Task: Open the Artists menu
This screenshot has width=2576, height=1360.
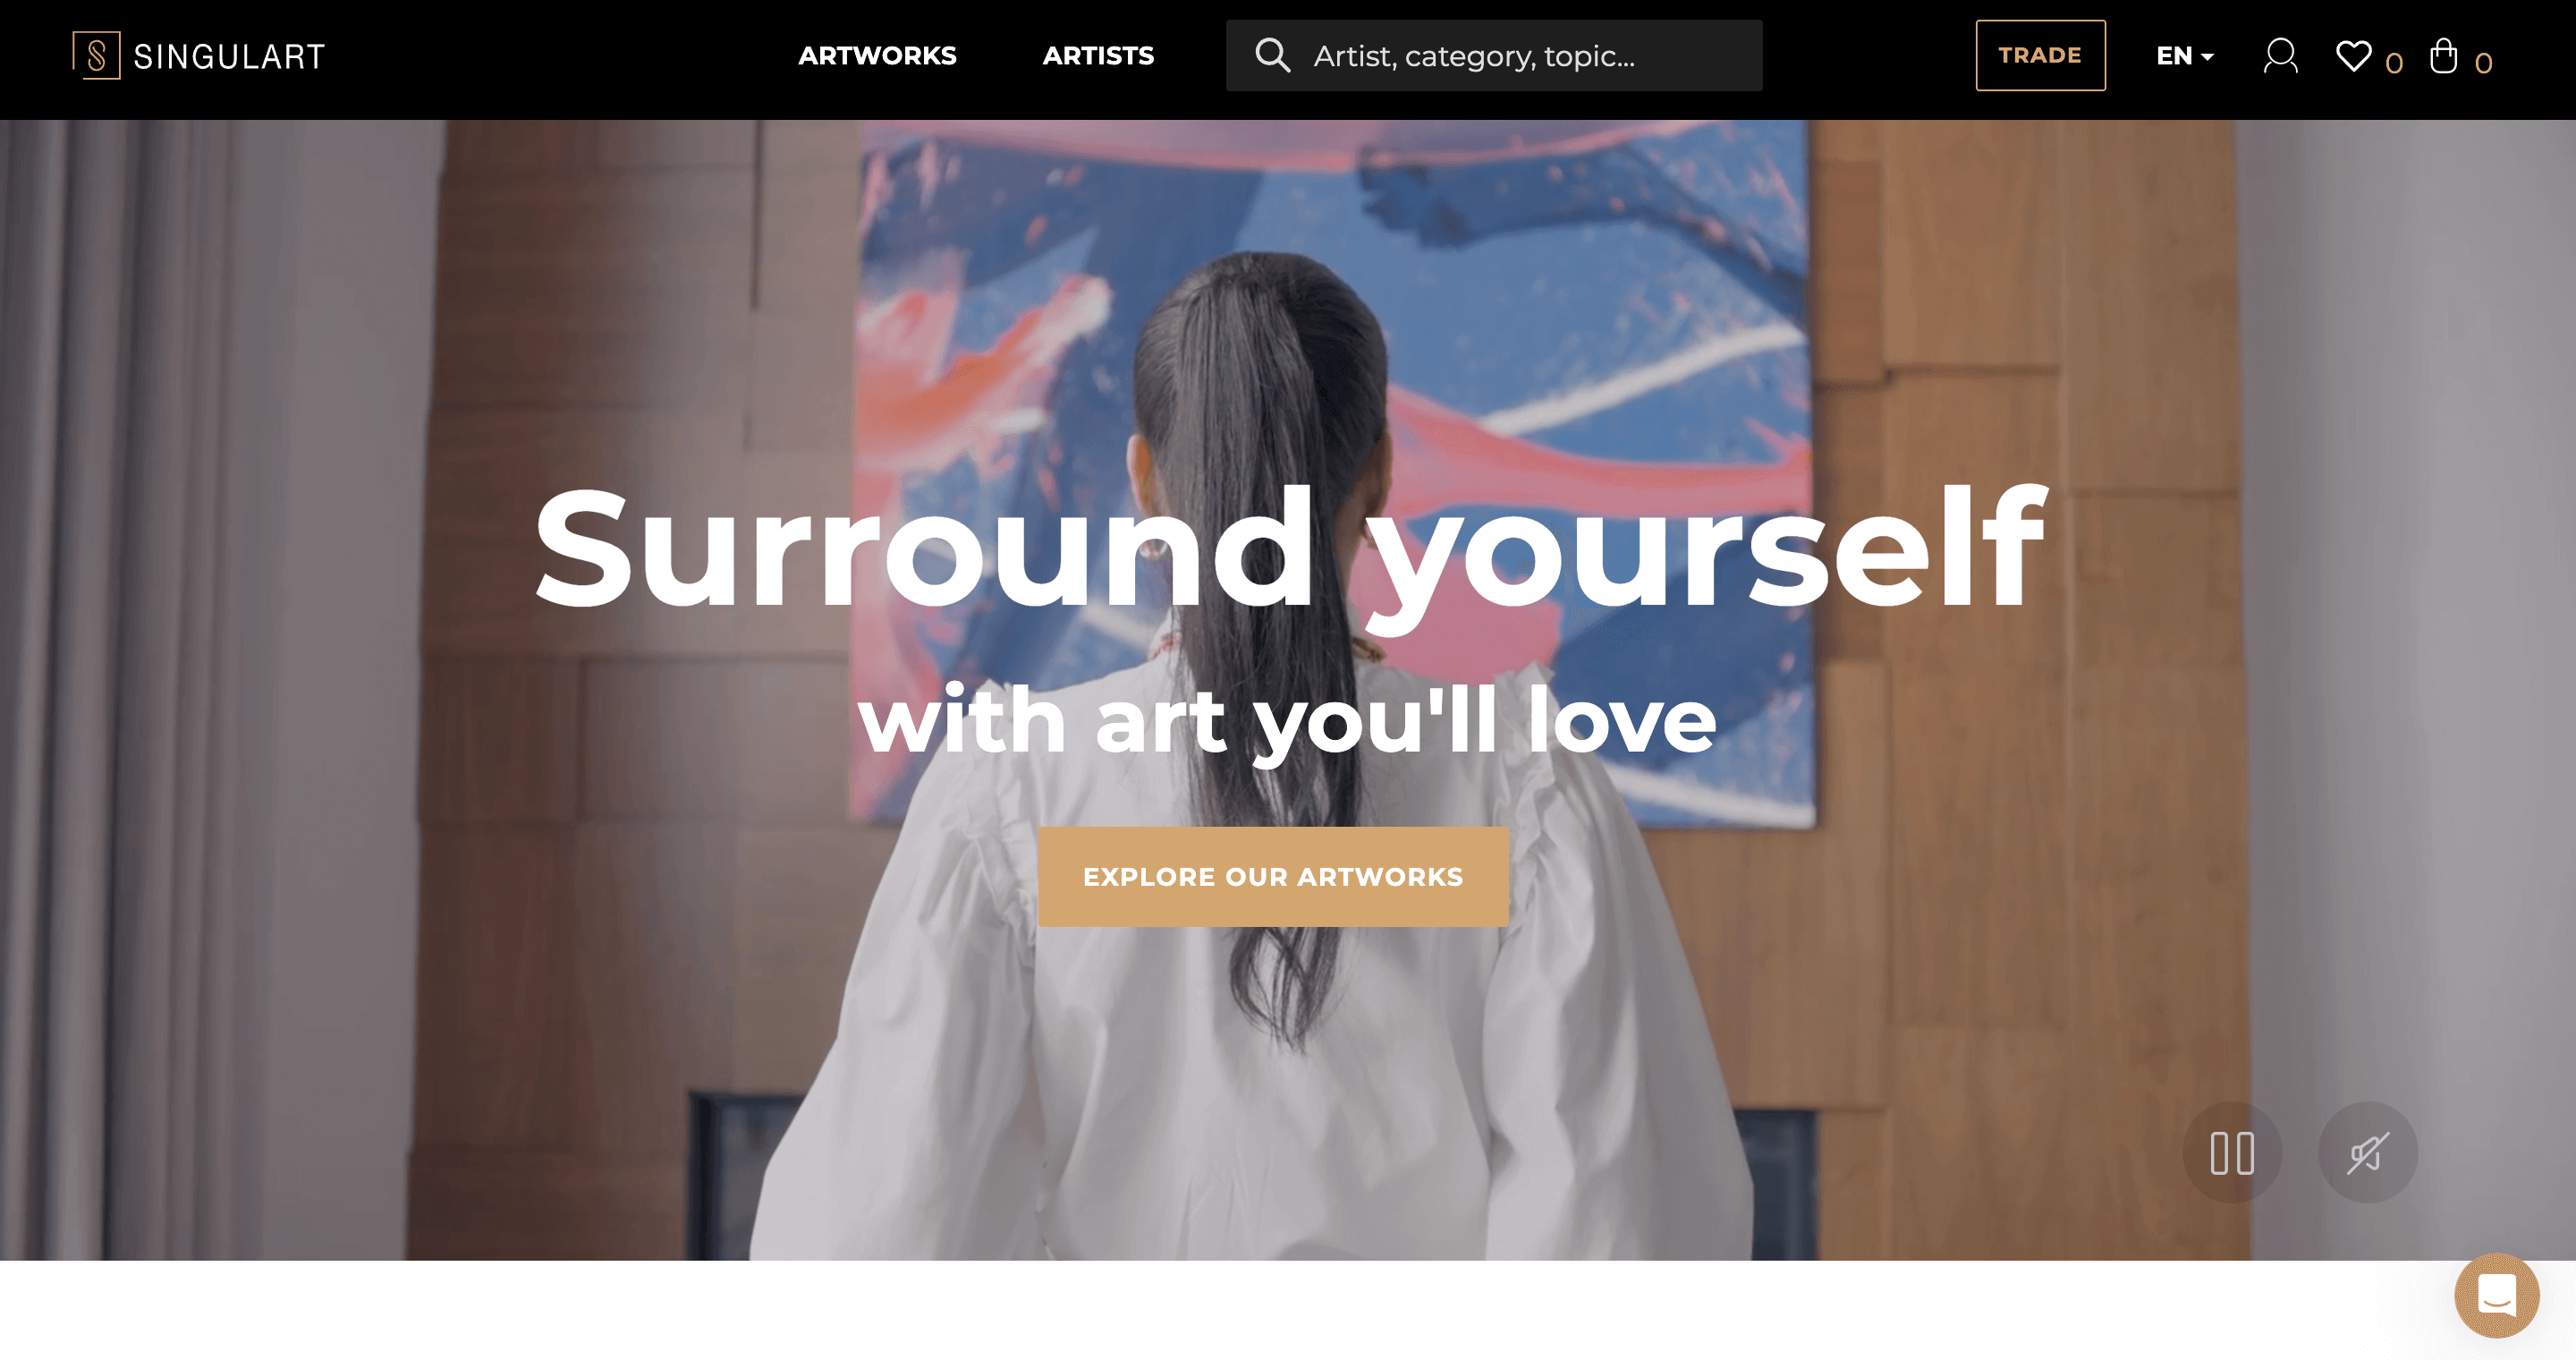Action: point(1098,56)
